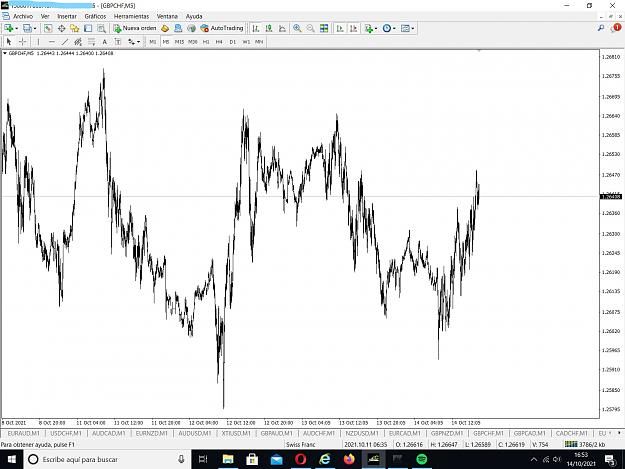The width and height of the screenshot is (625, 469).
Task: Switch to the GBPNZD,M1 chart tab
Action: point(447,433)
